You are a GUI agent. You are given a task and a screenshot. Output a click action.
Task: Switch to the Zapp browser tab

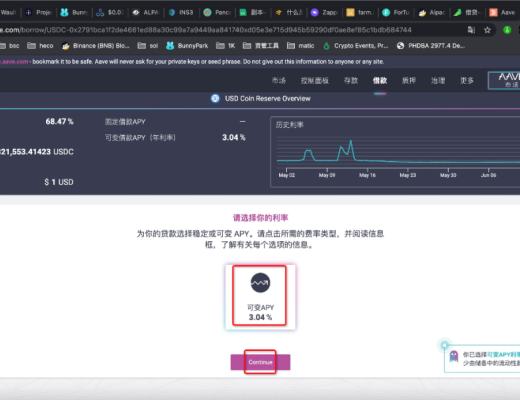[x=324, y=12]
